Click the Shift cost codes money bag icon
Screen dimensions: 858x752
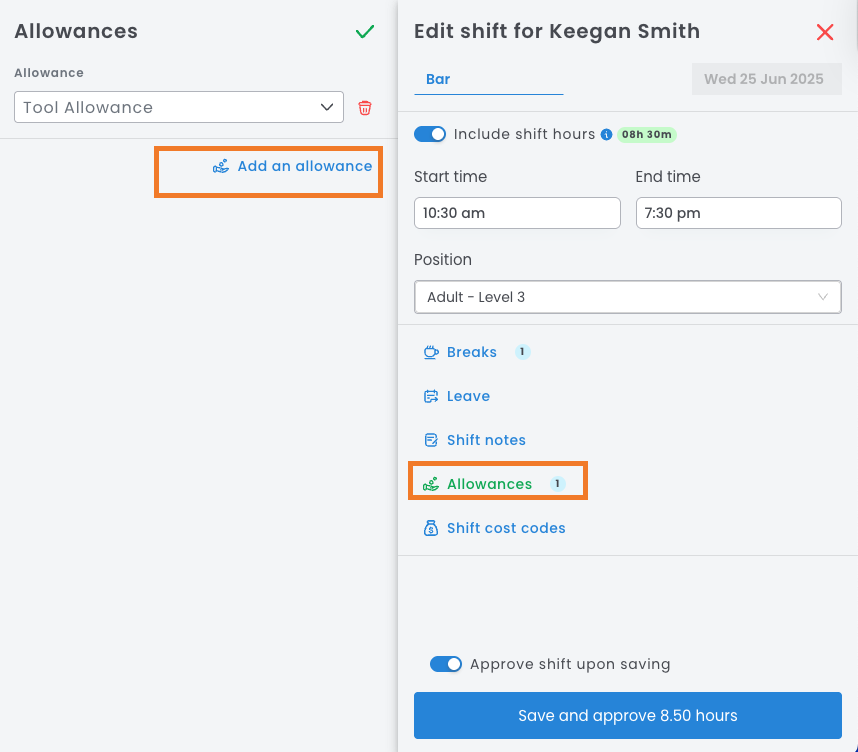(431, 528)
